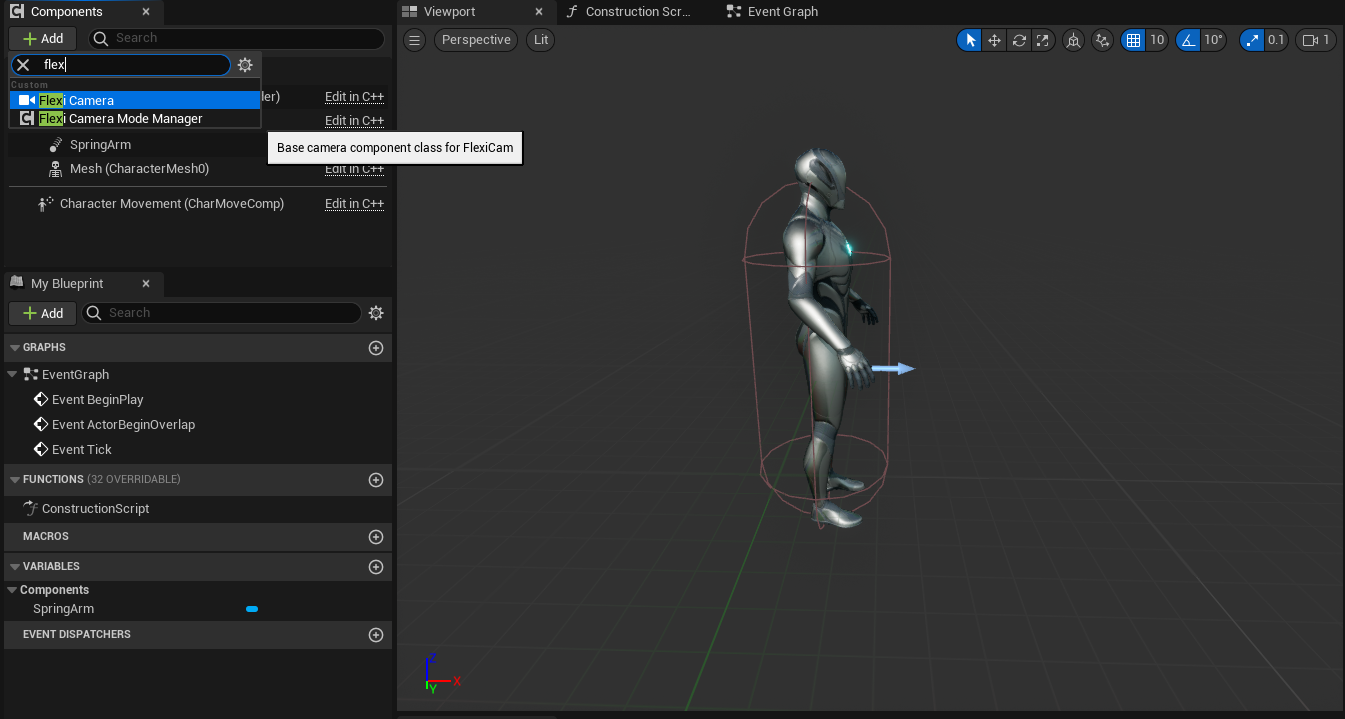Click the coordinate system cube icon
Viewport: 1345px width, 719px height.
(1074, 40)
